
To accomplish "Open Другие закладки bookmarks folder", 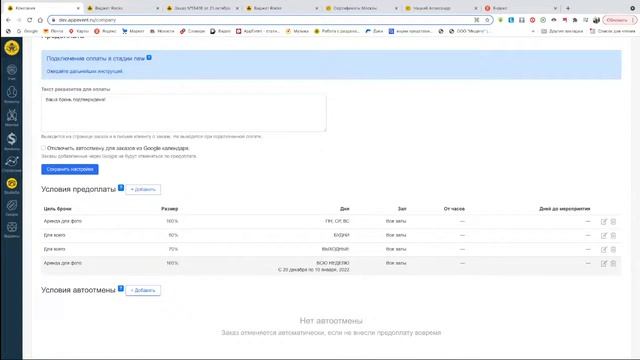I will pos(562,31).
